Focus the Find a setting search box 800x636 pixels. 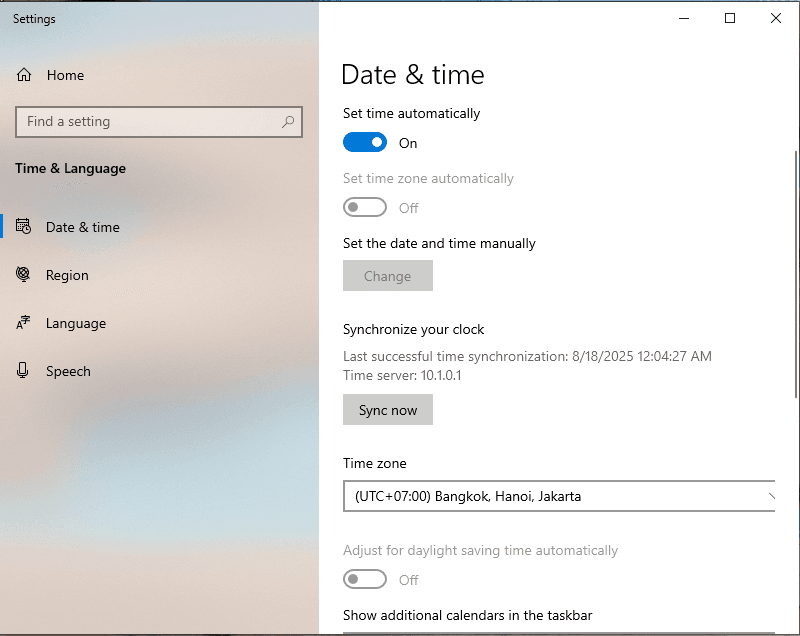(x=150, y=122)
